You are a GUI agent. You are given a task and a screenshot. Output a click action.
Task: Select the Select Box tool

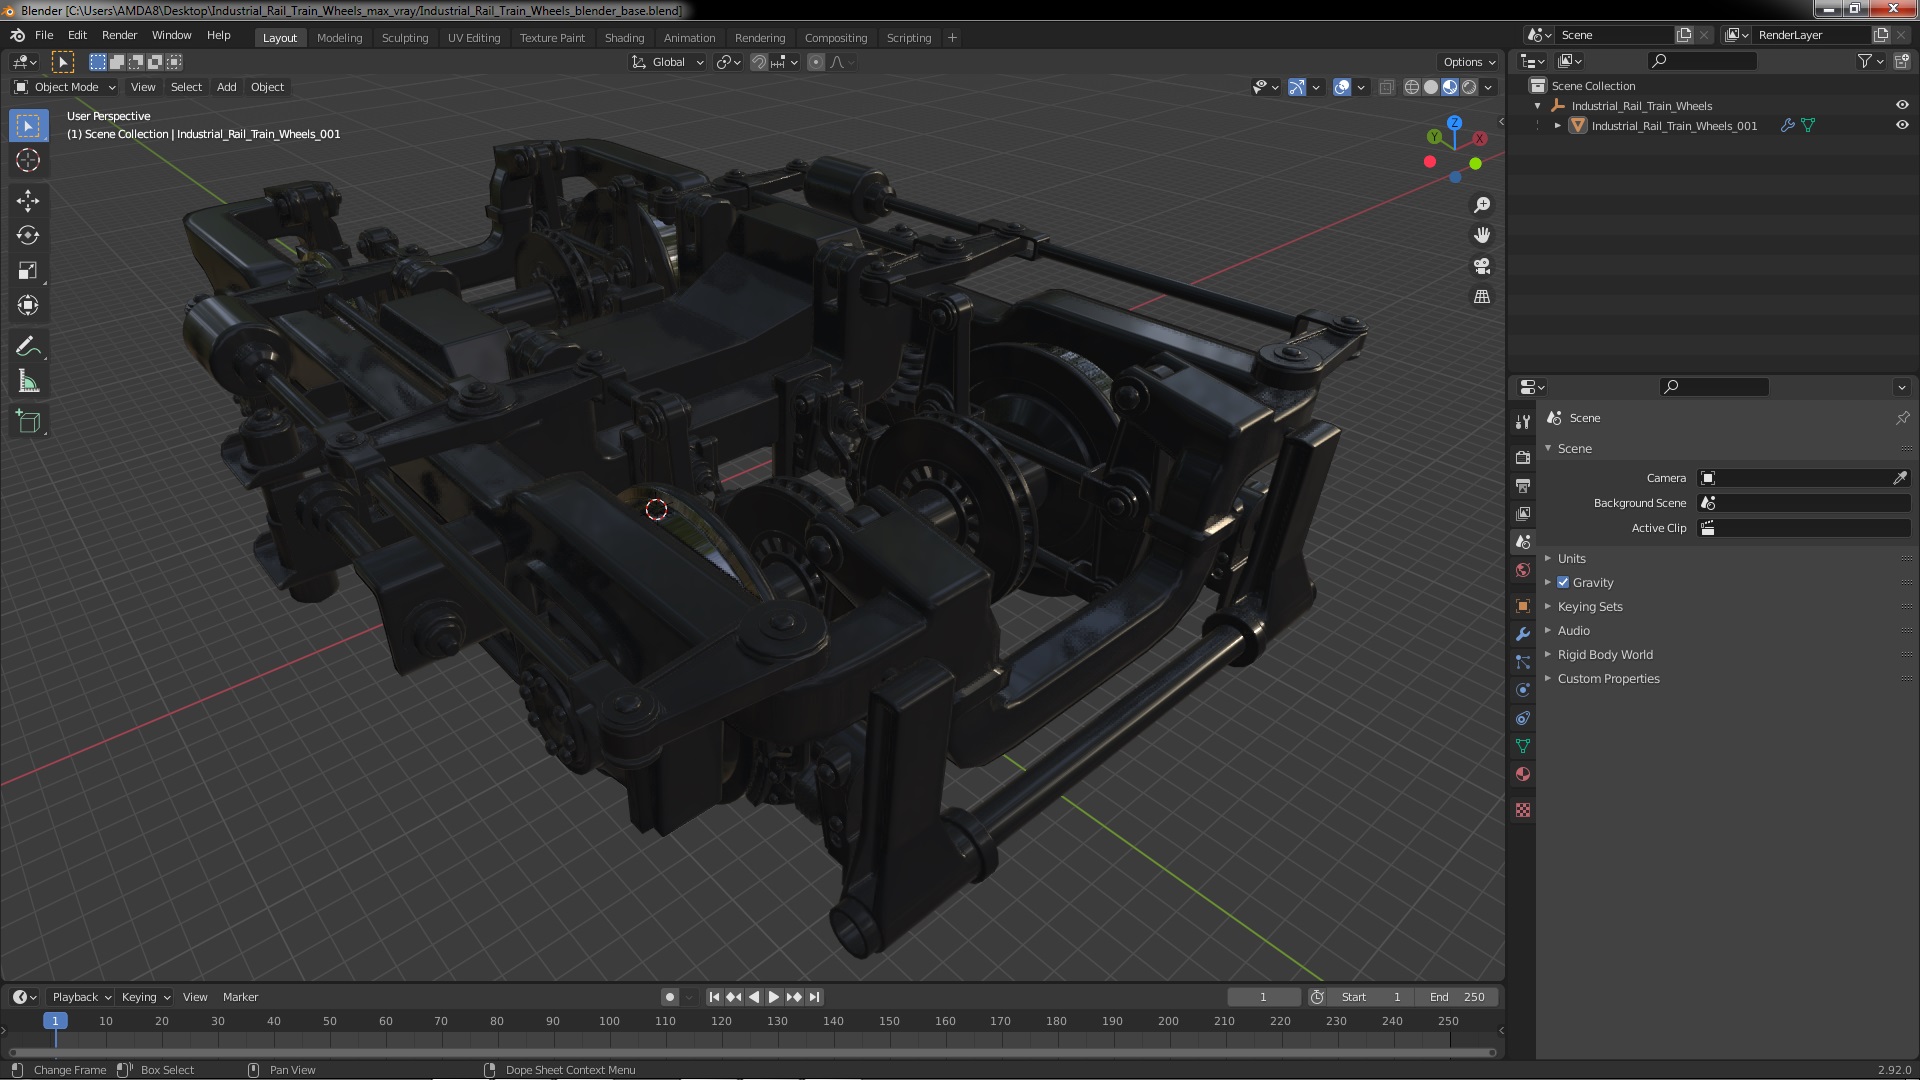(x=28, y=126)
